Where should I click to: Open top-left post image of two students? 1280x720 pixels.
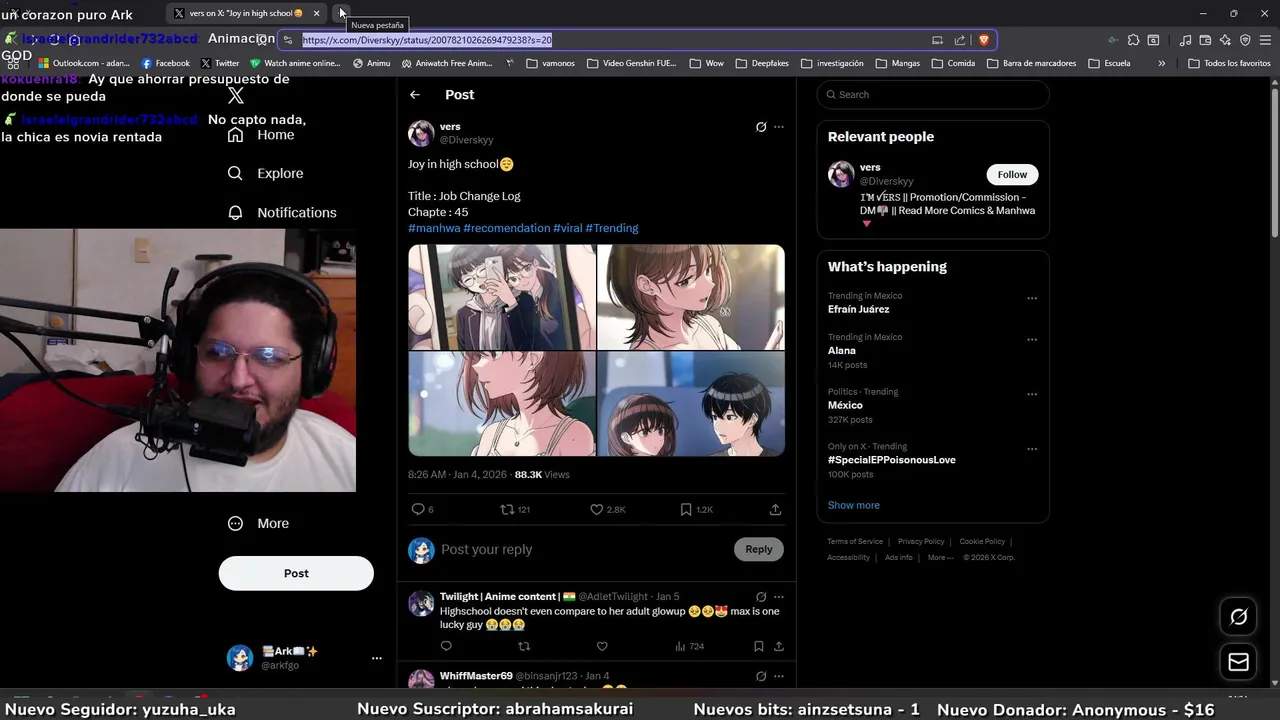(501, 297)
